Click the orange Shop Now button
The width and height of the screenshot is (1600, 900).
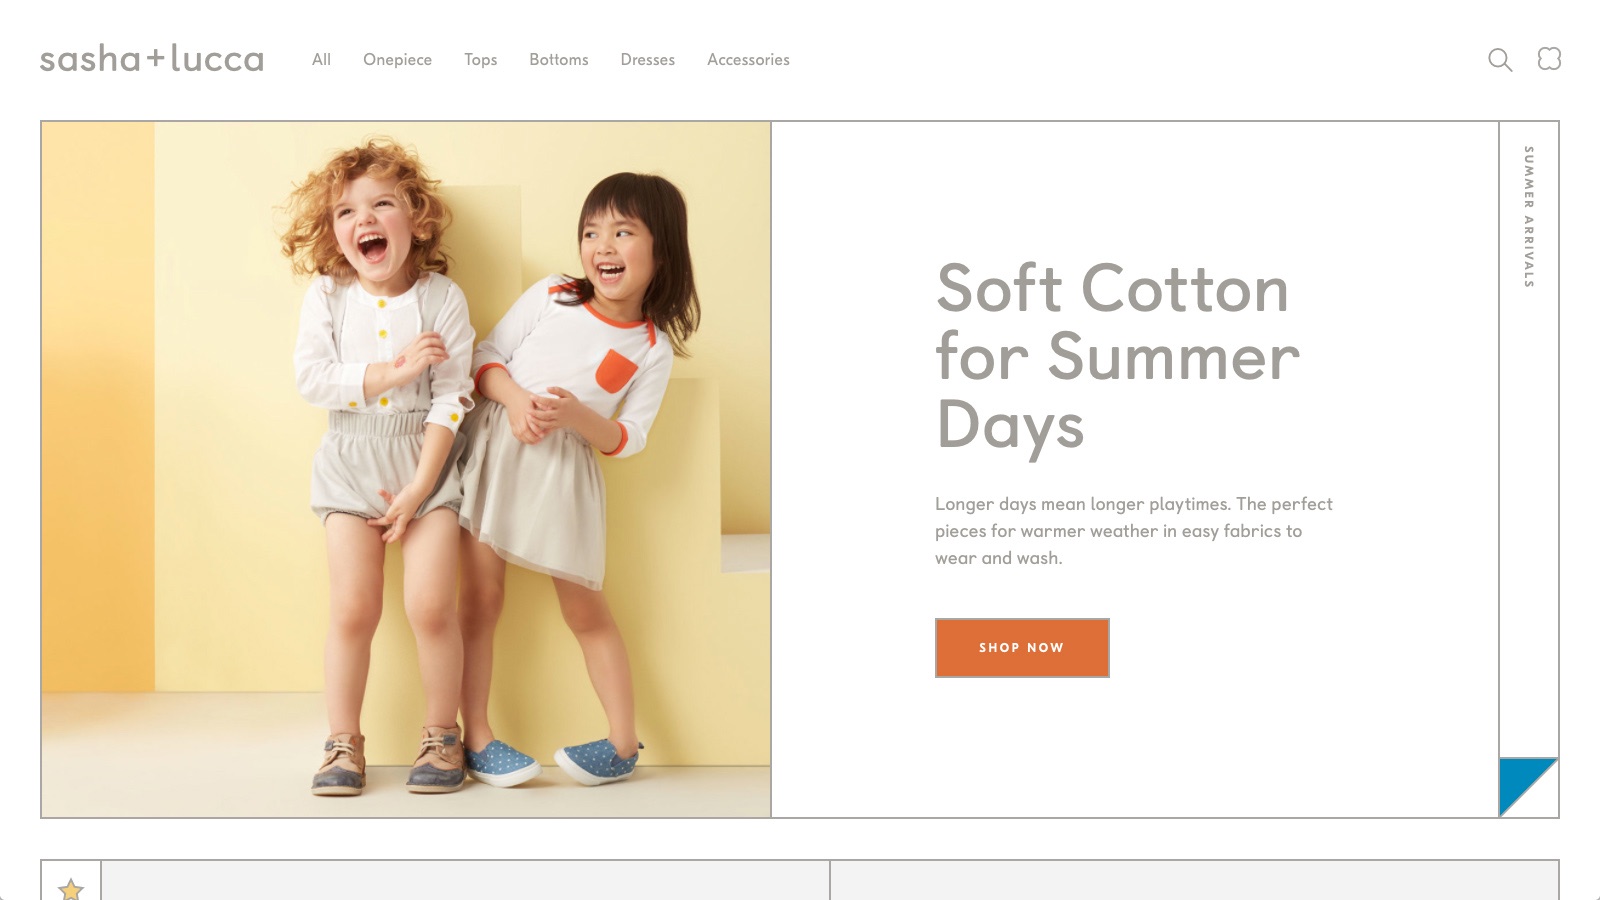click(1022, 648)
